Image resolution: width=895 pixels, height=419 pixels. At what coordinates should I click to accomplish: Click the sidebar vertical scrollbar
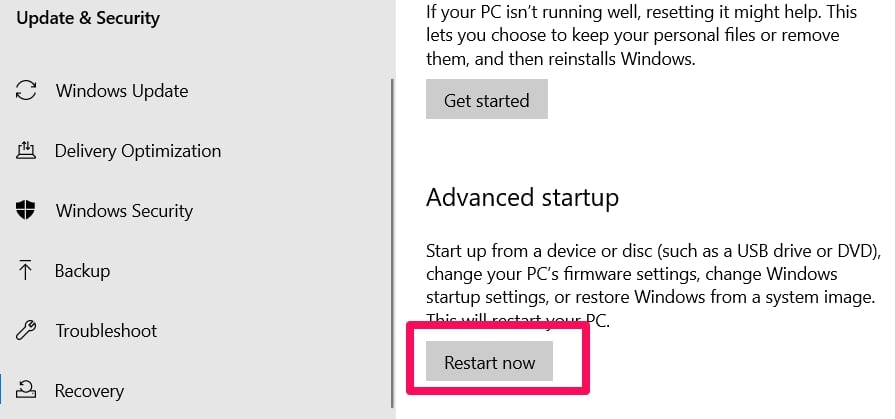[393, 243]
